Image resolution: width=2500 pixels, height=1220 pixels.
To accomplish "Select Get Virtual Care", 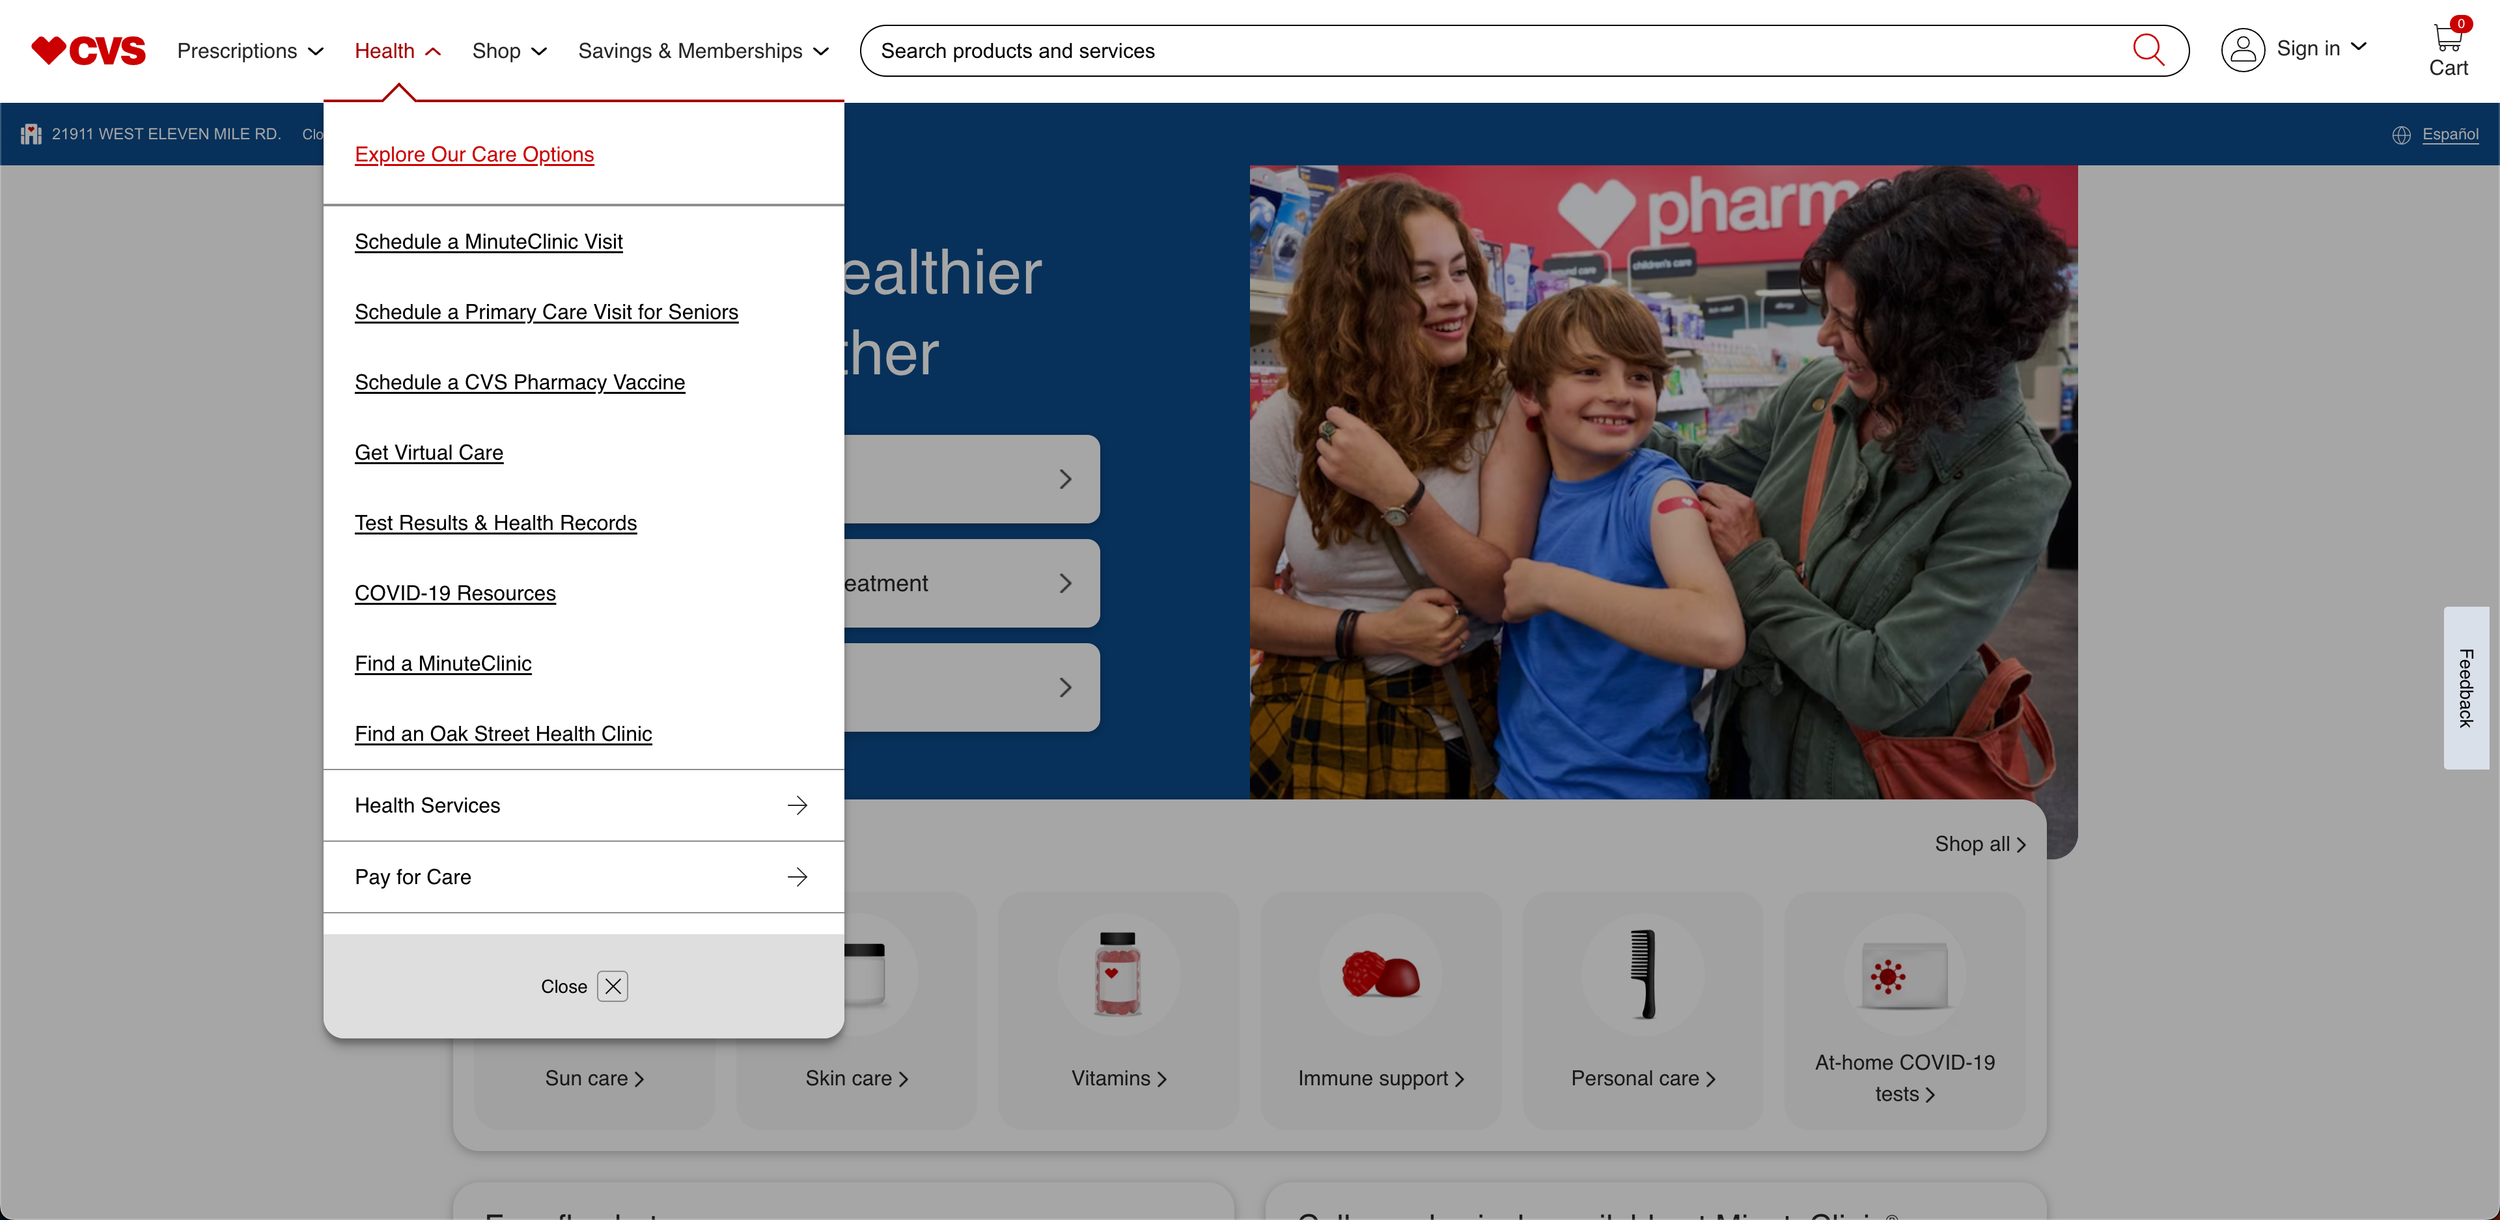I will tap(428, 452).
